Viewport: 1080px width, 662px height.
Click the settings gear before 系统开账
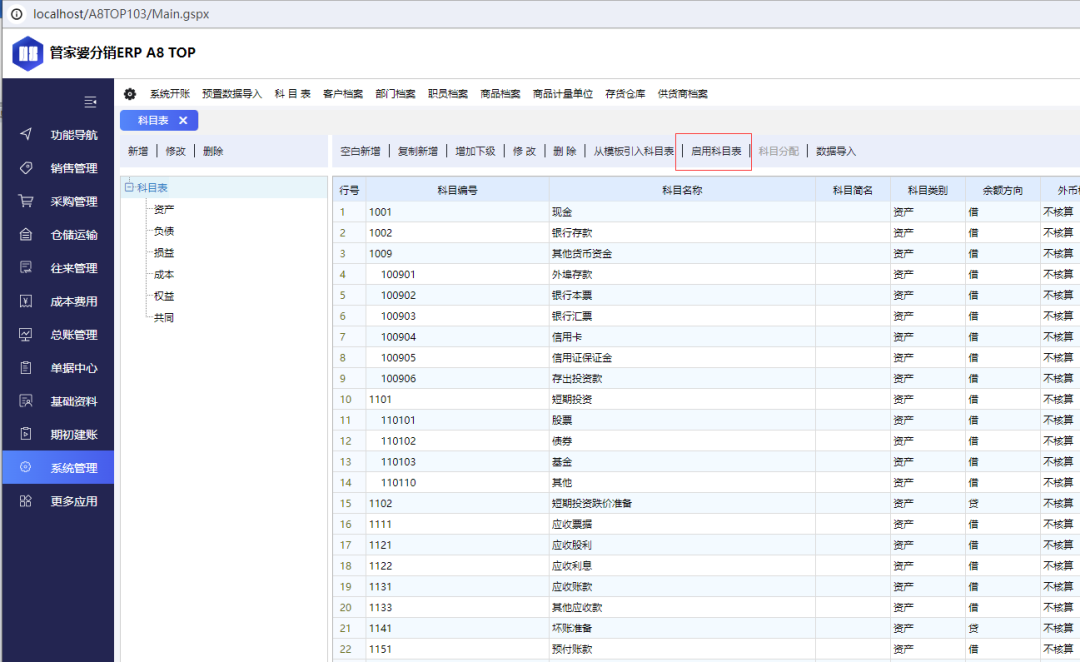pos(130,94)
